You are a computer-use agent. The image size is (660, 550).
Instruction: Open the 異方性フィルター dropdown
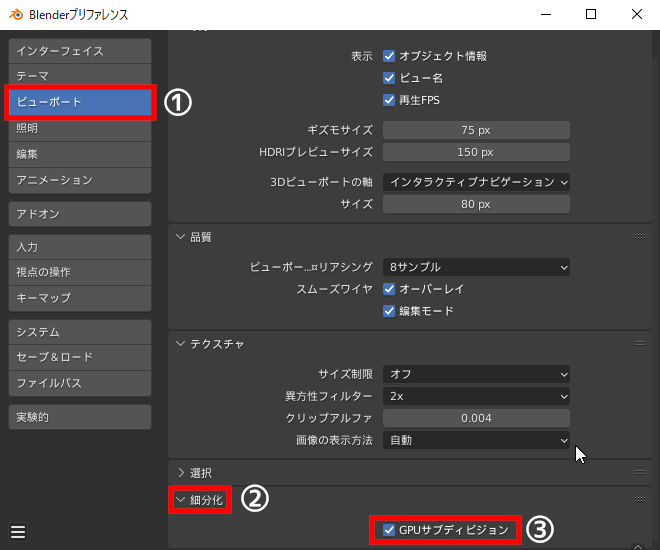pos(476,396)
